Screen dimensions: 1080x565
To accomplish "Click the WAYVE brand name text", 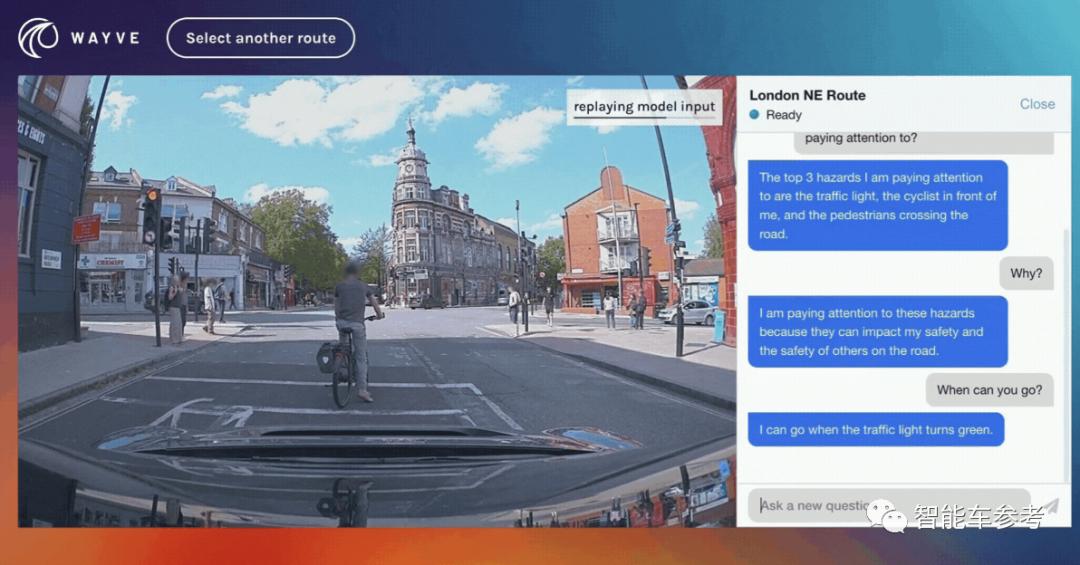I will coord(105,38).
